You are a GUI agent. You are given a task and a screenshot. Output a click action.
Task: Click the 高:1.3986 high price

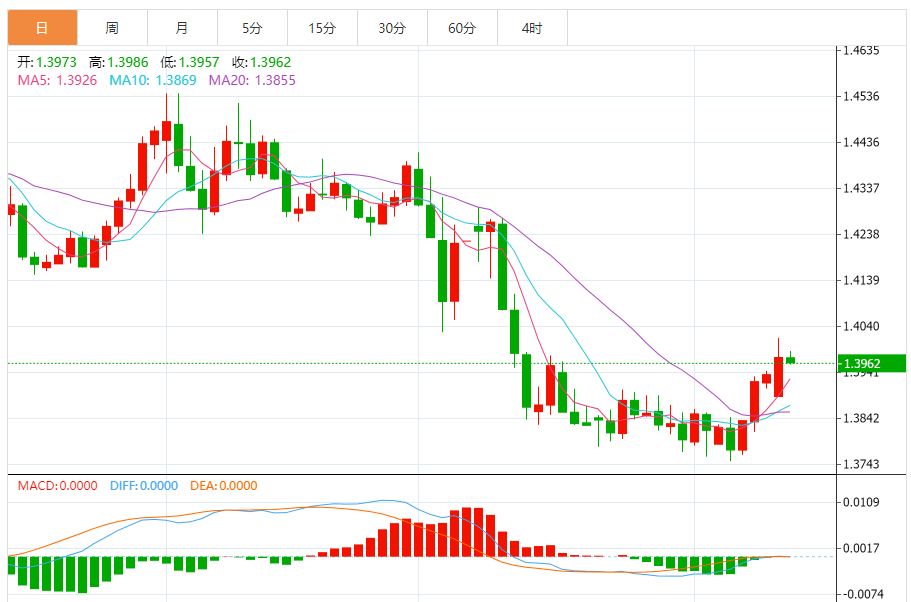[119, 62]
